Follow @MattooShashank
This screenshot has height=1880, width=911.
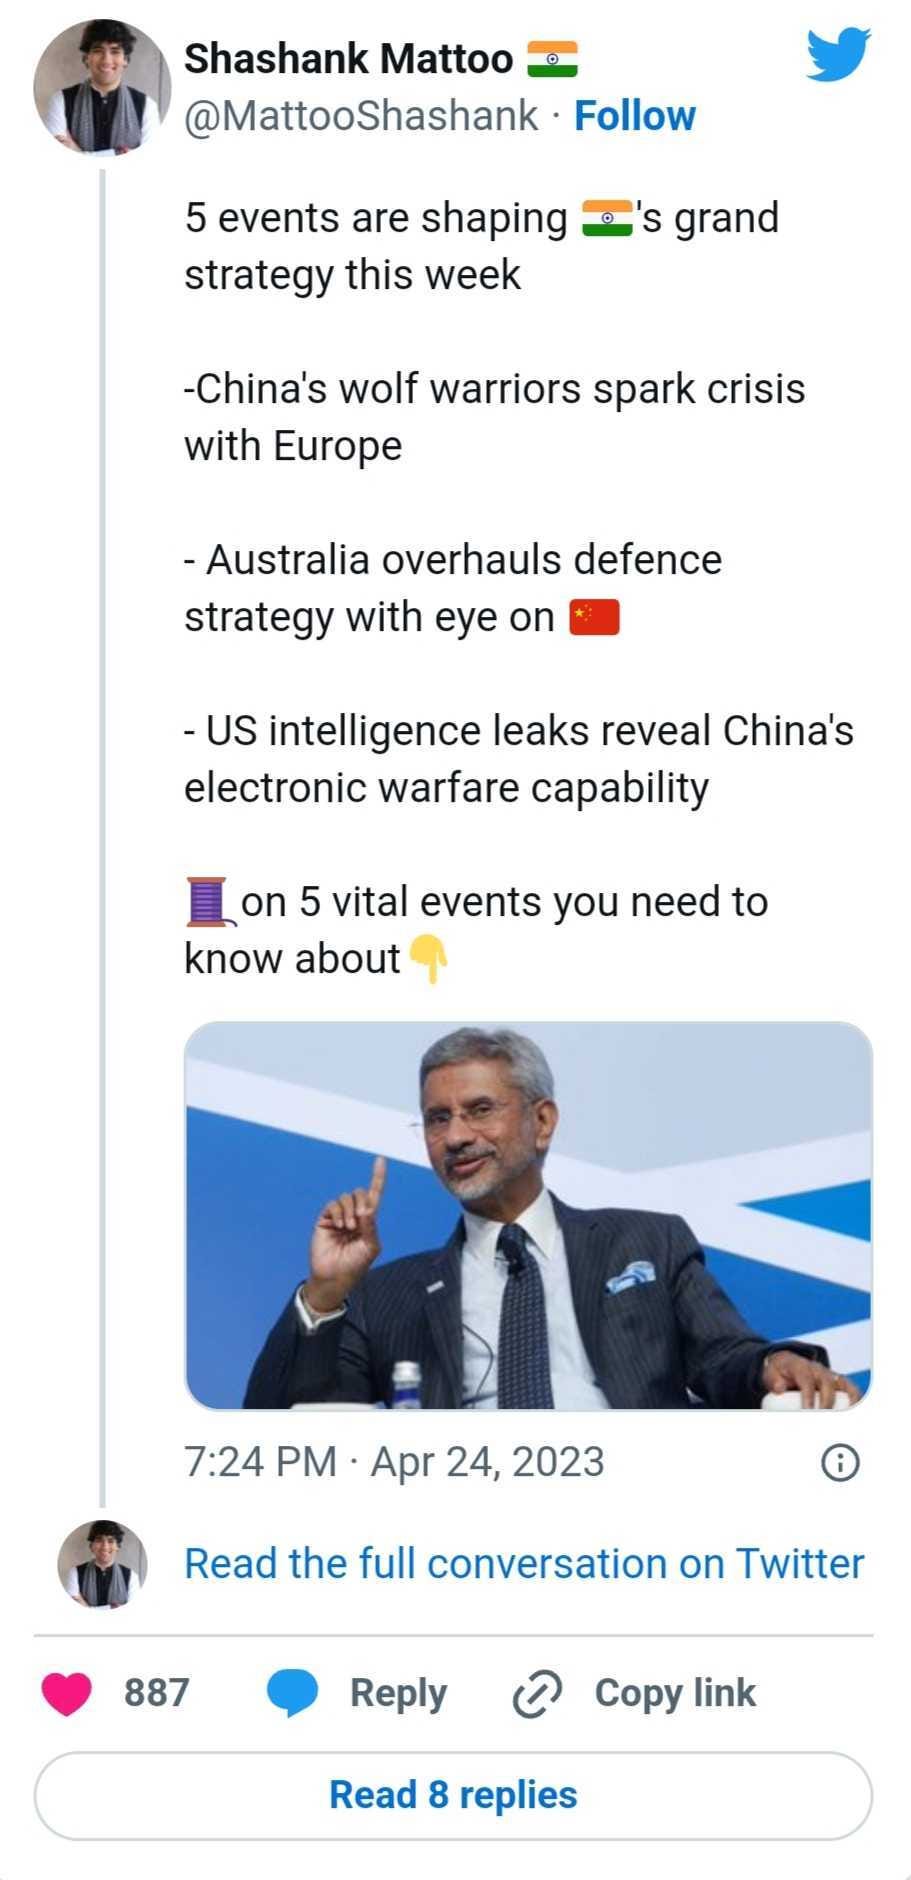coord(634,116)
